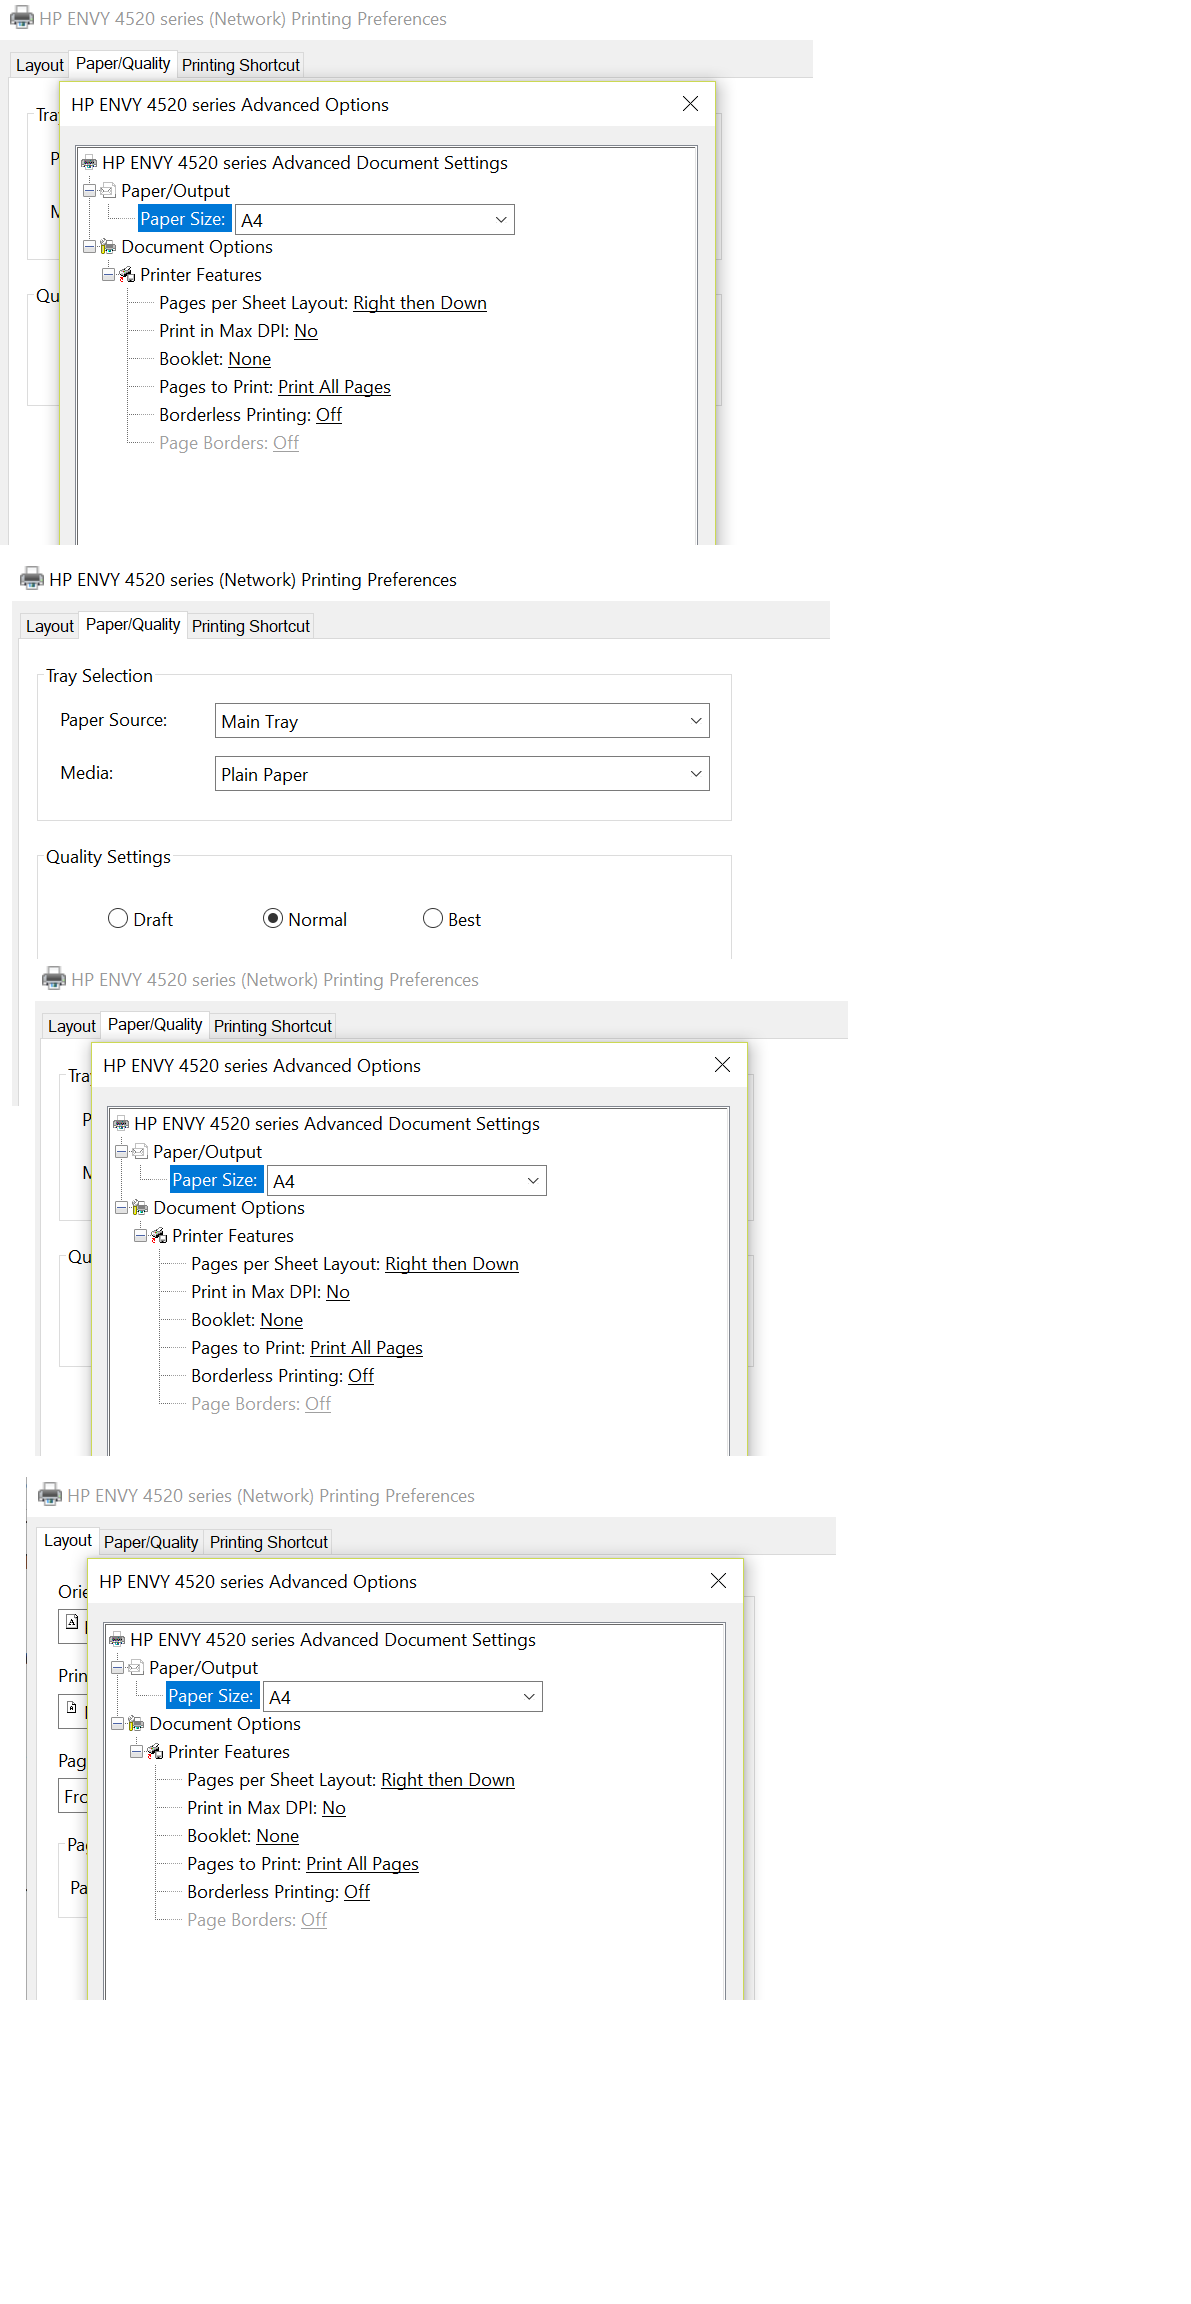Switch to Printing Shortcut tab in the active Preferences window
1191x2304 pixels.
[251, 626]
